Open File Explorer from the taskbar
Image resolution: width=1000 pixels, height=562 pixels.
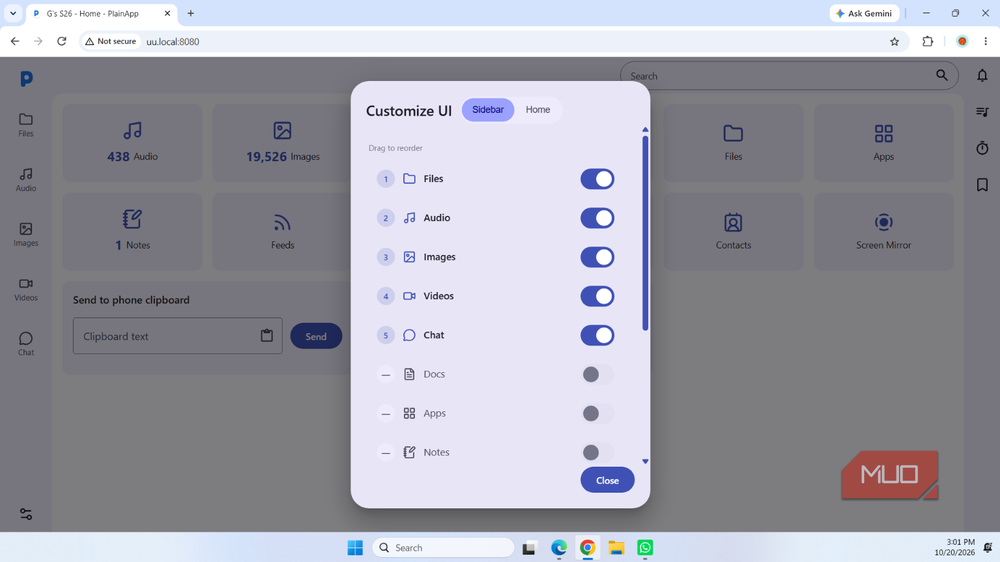pyautogui.click(x=616, y=547)
